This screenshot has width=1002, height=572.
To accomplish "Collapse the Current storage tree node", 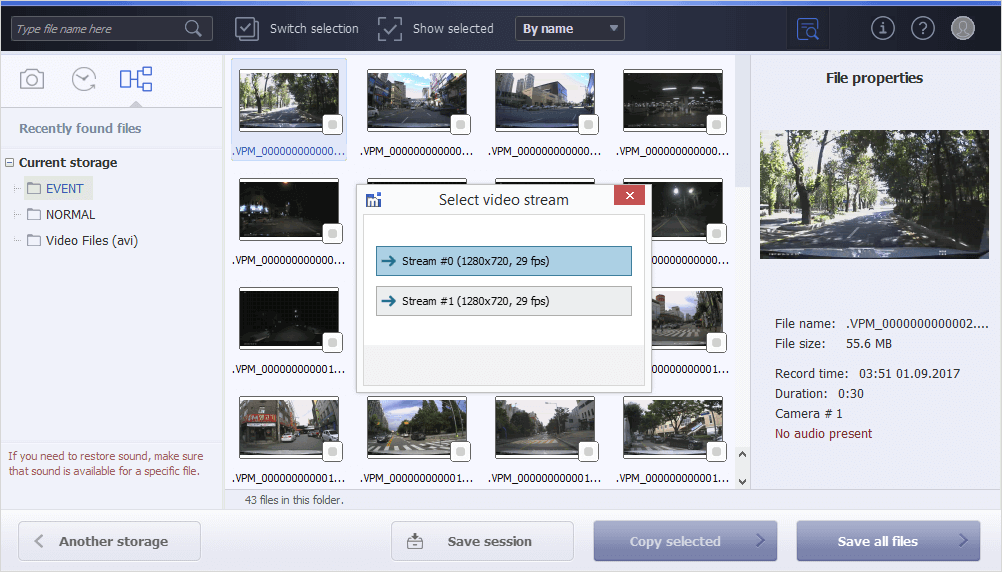I will point(10,162).
